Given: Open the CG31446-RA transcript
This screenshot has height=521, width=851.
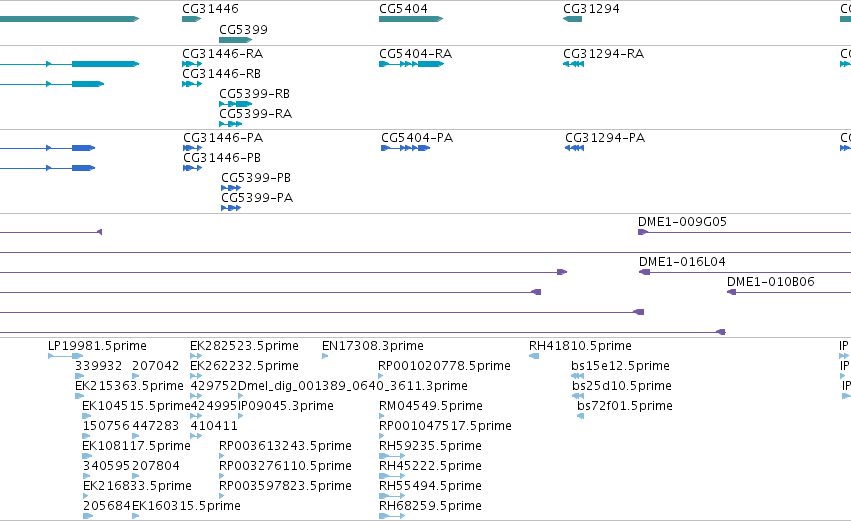Looking at the screenshot, I should pyautogui.click(x=192, y=64).
